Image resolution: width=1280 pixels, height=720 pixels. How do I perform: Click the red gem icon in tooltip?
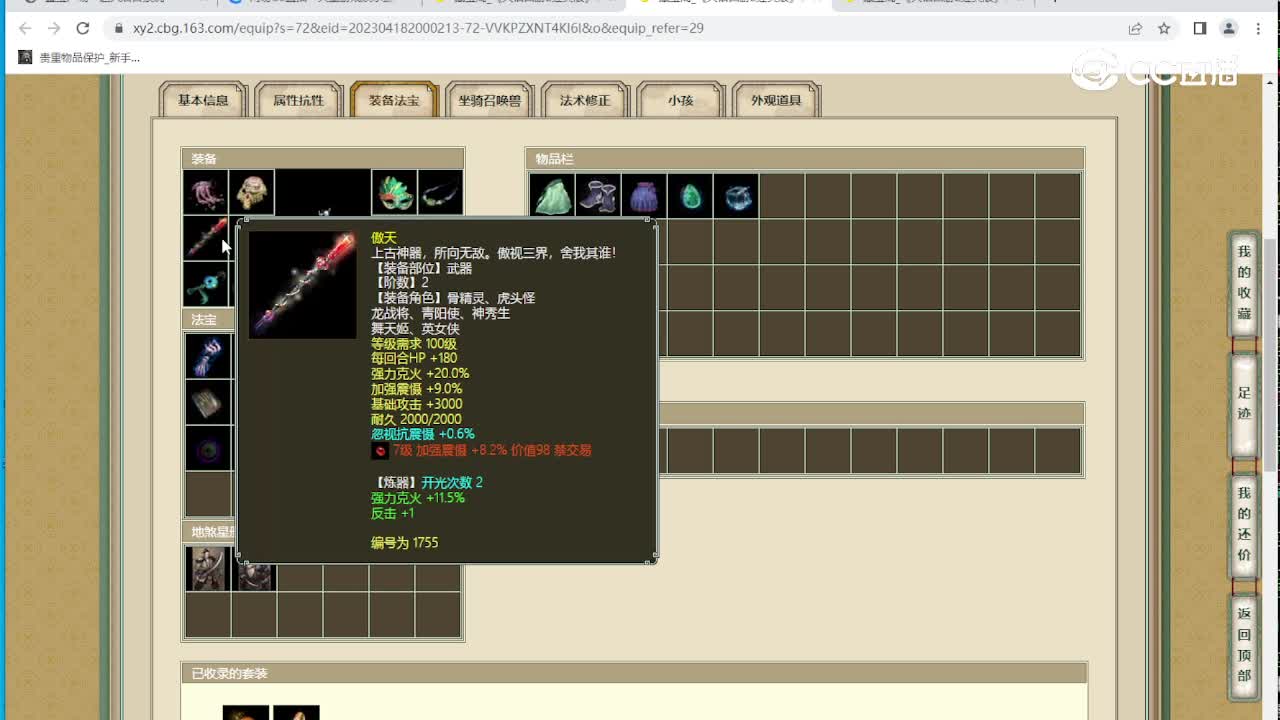380,451
